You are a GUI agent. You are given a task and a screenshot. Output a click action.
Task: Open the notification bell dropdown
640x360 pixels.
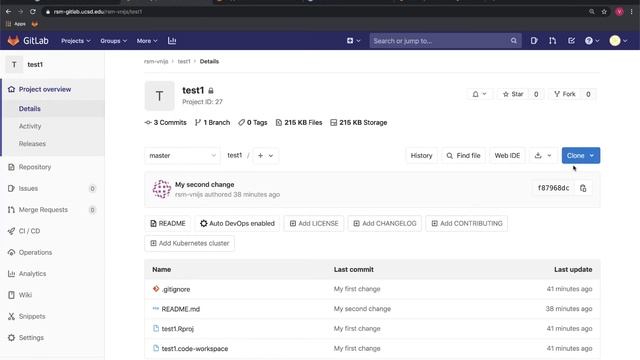pyautogui.click(x=479, y=94)
